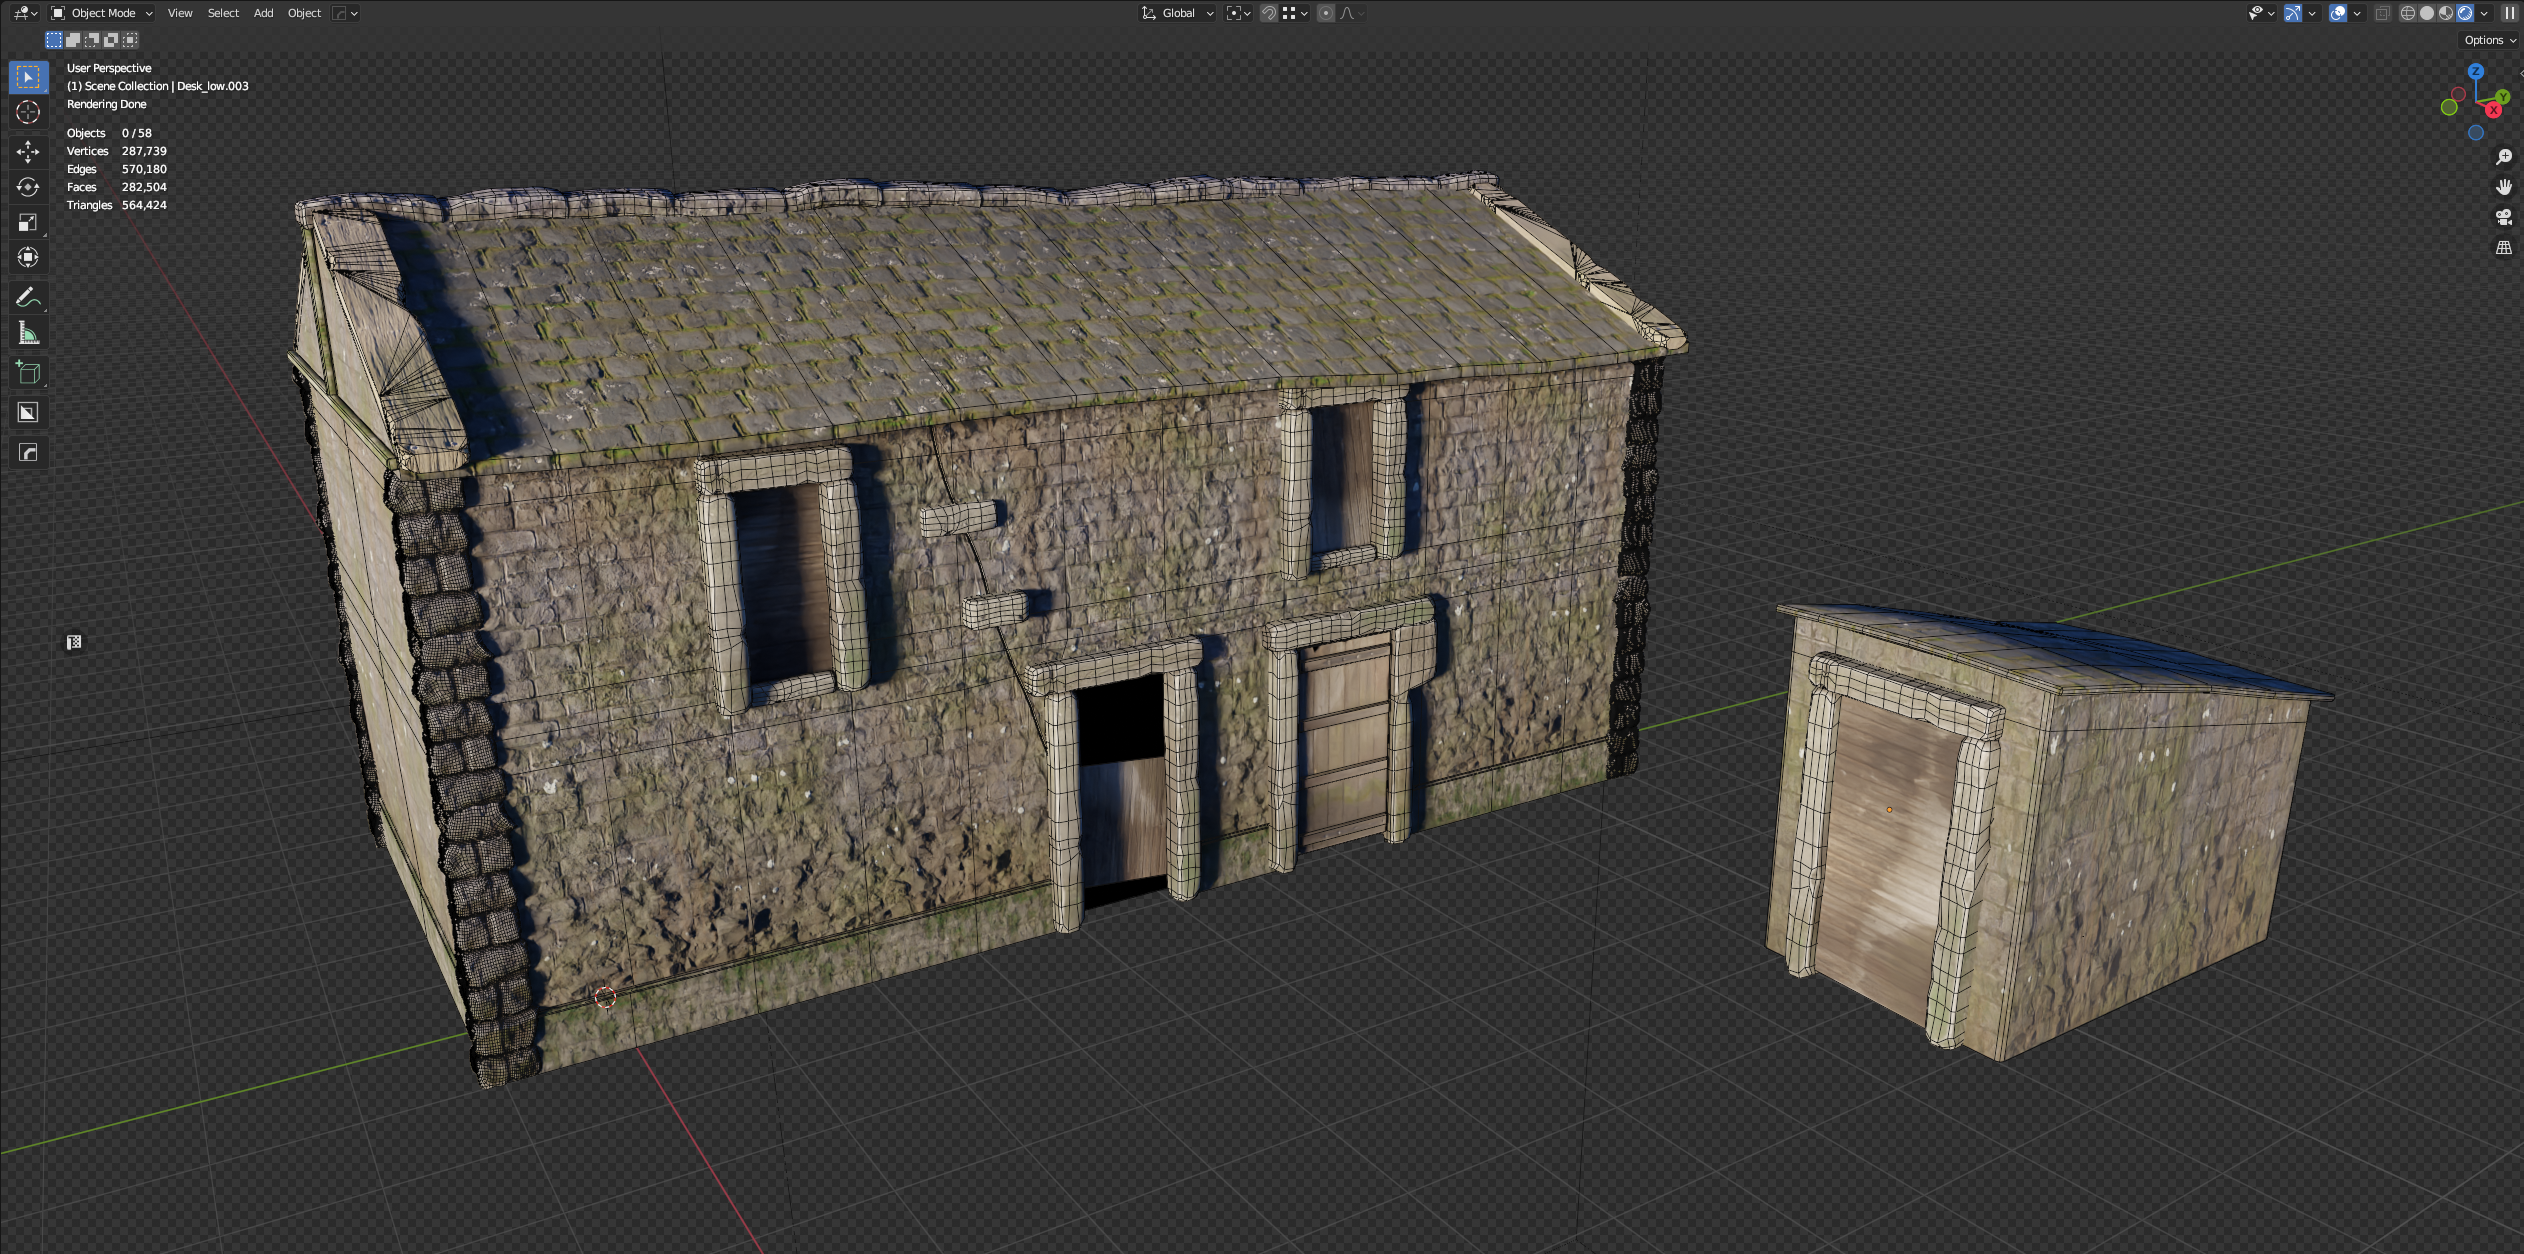Switch to wireframe viewport shading
Viewport: 2524px width, 1254px height.
click(x=2407, y=13)
